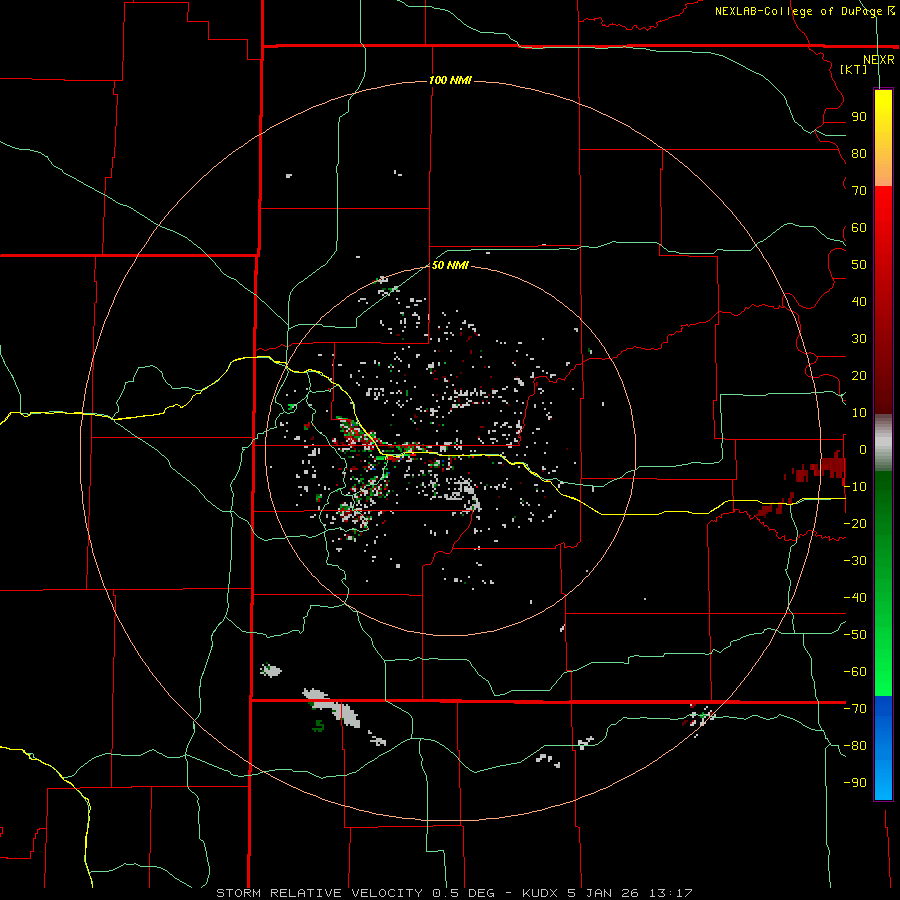Click the -60 value on the velocity scale
The width and height of the screenshot is (900, 900).
point(855,672)
